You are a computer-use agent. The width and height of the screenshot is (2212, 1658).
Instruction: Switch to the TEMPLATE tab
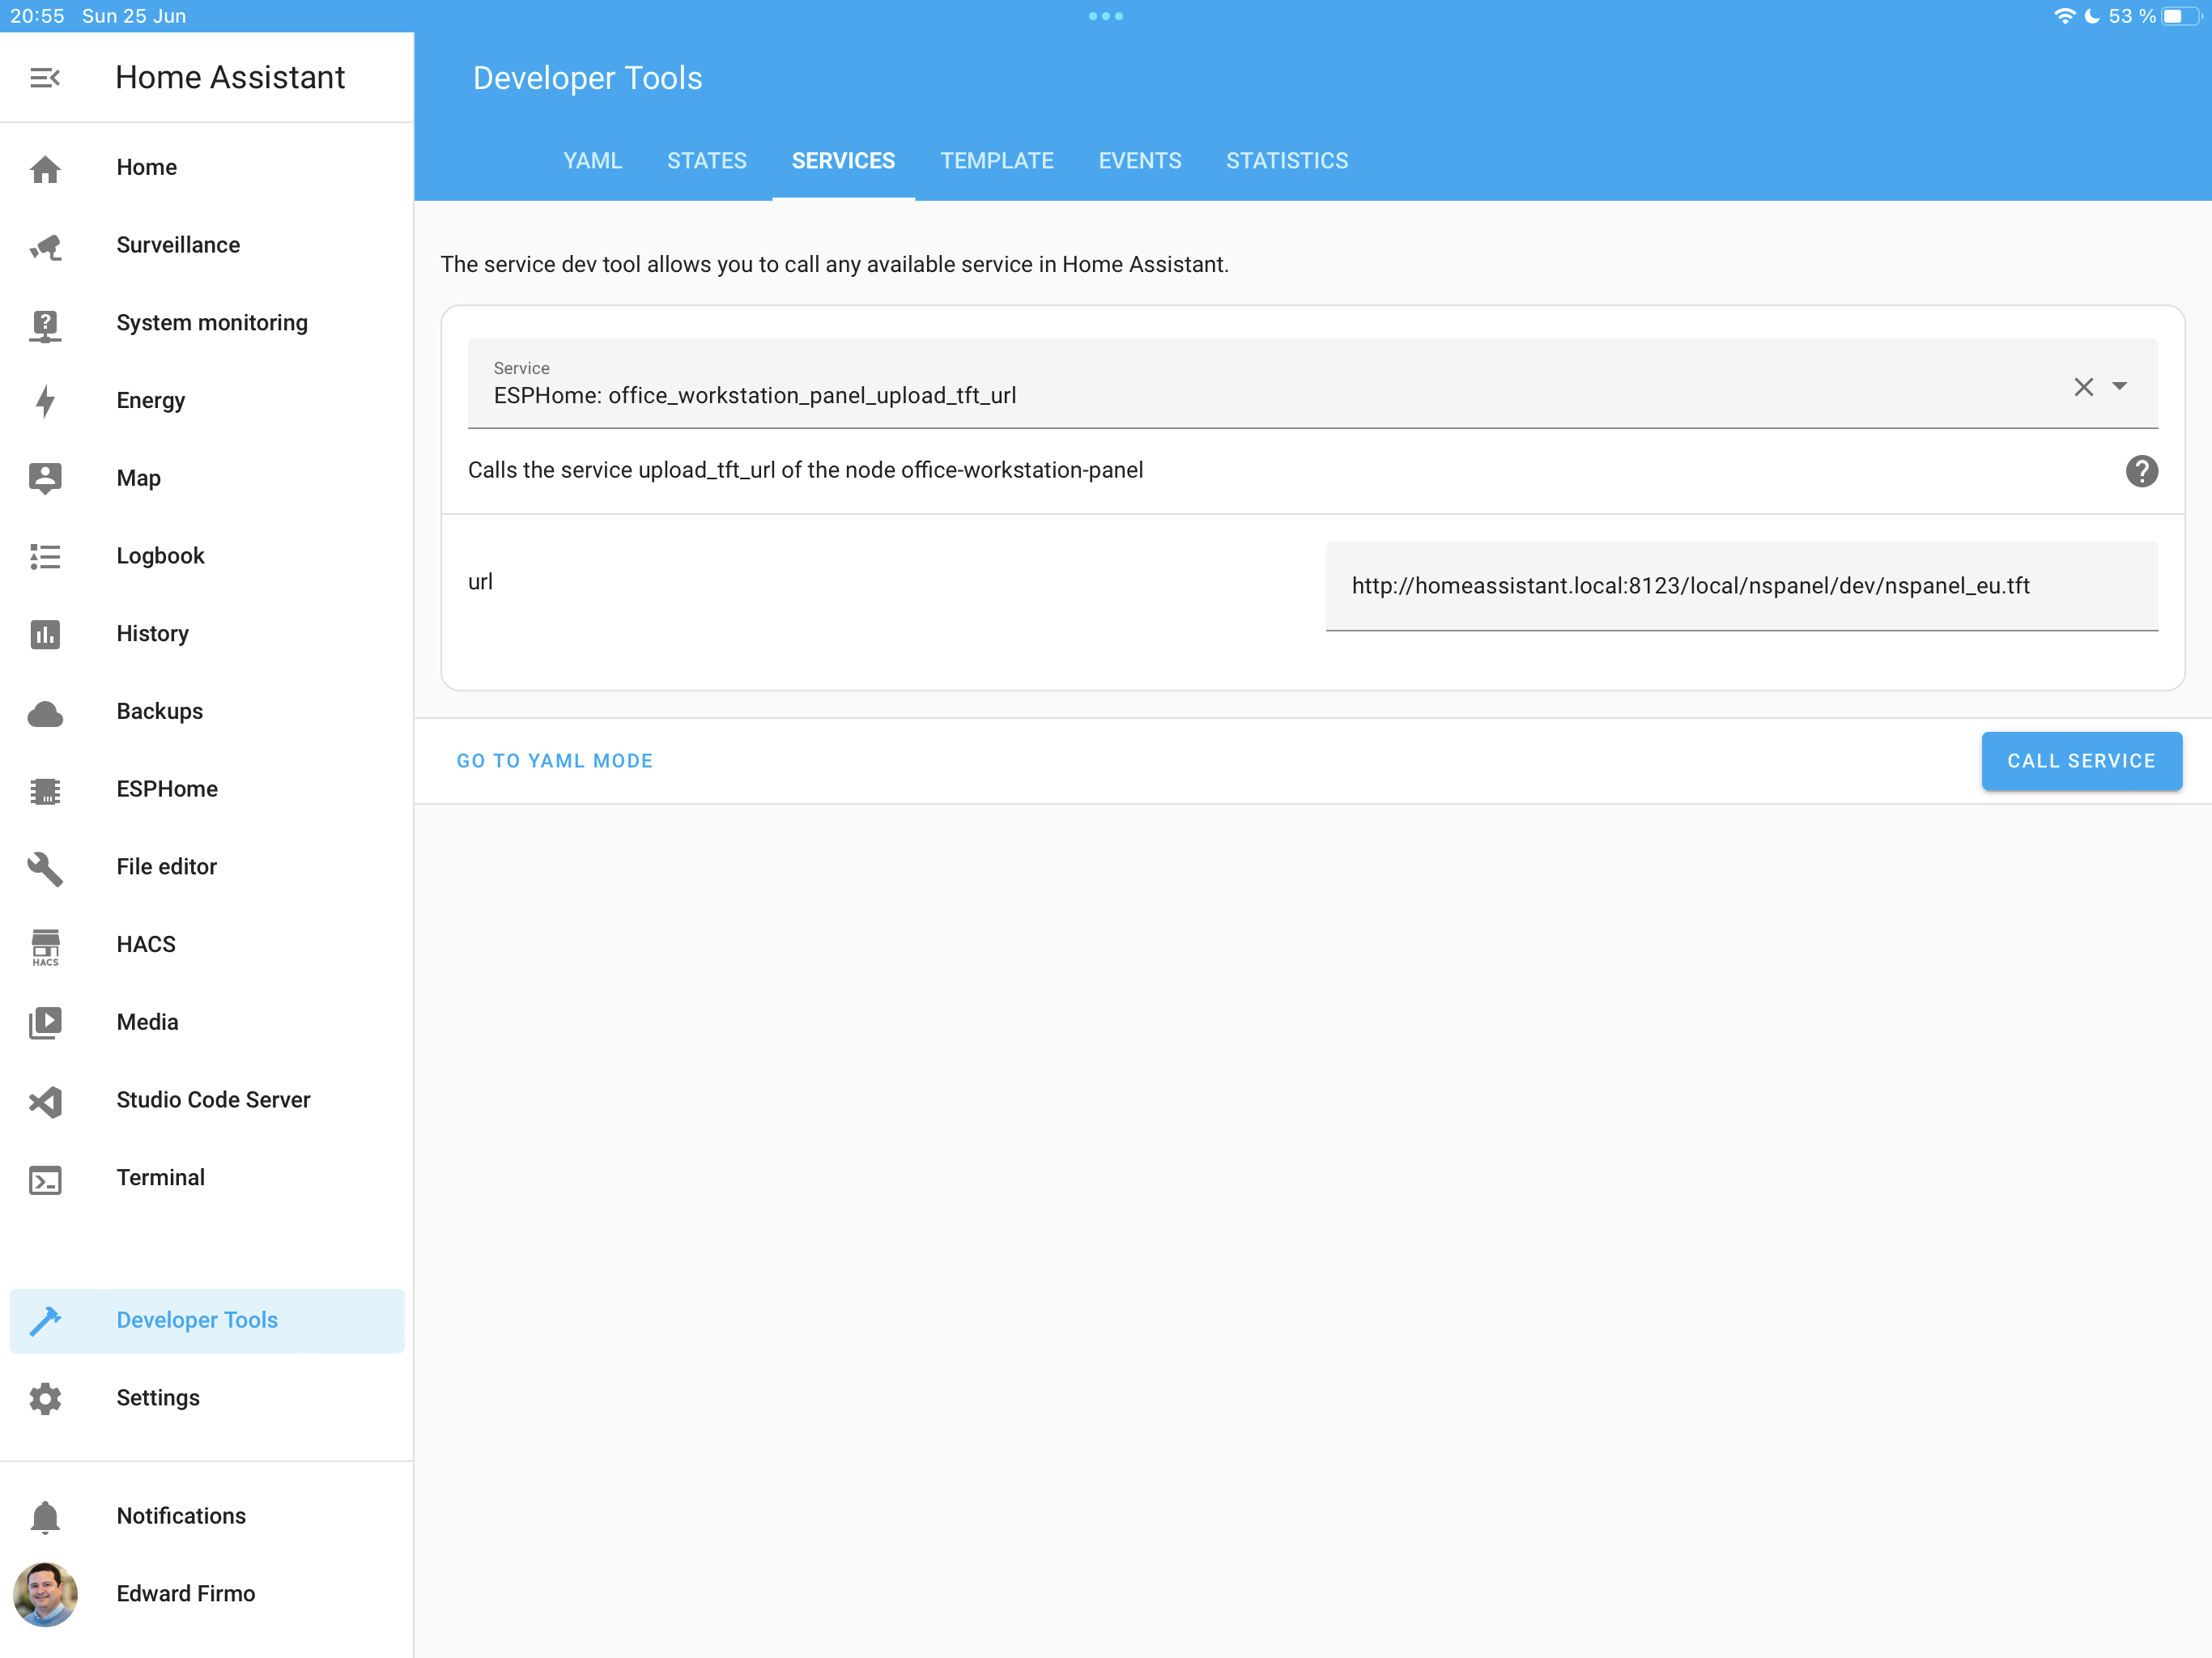[x=997, y=160]
